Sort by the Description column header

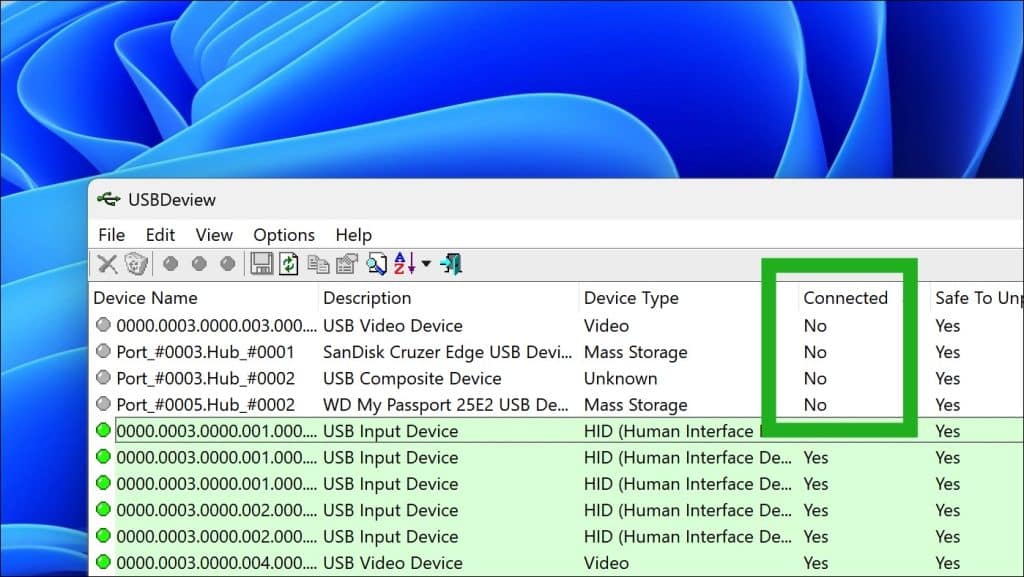click(448, 298)
